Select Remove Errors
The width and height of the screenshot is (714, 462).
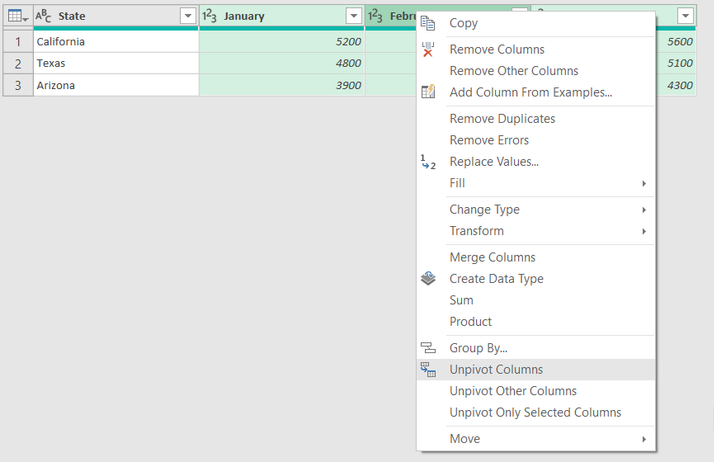coord(536,140)
